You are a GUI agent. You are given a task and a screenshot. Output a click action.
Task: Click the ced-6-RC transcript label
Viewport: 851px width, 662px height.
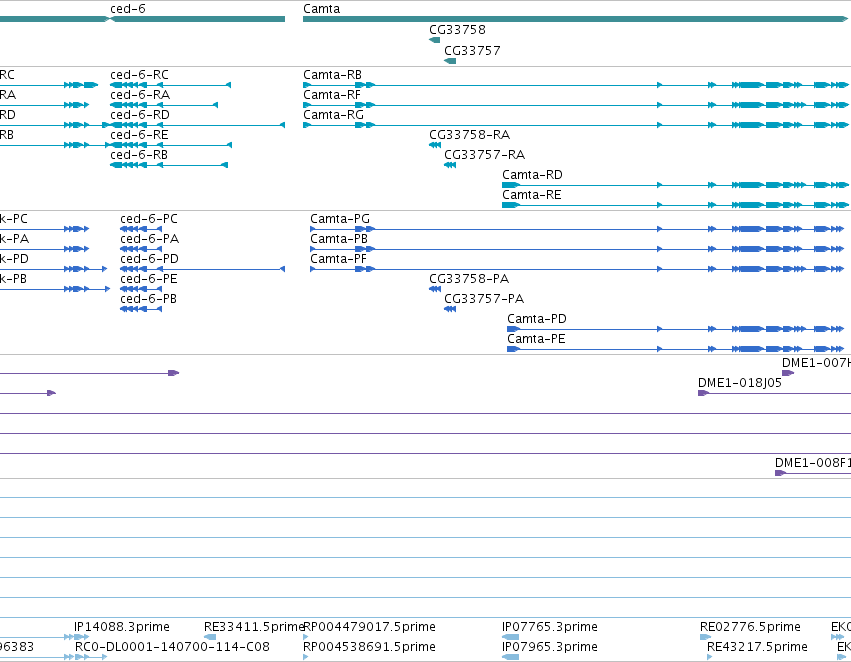point(139,74)
